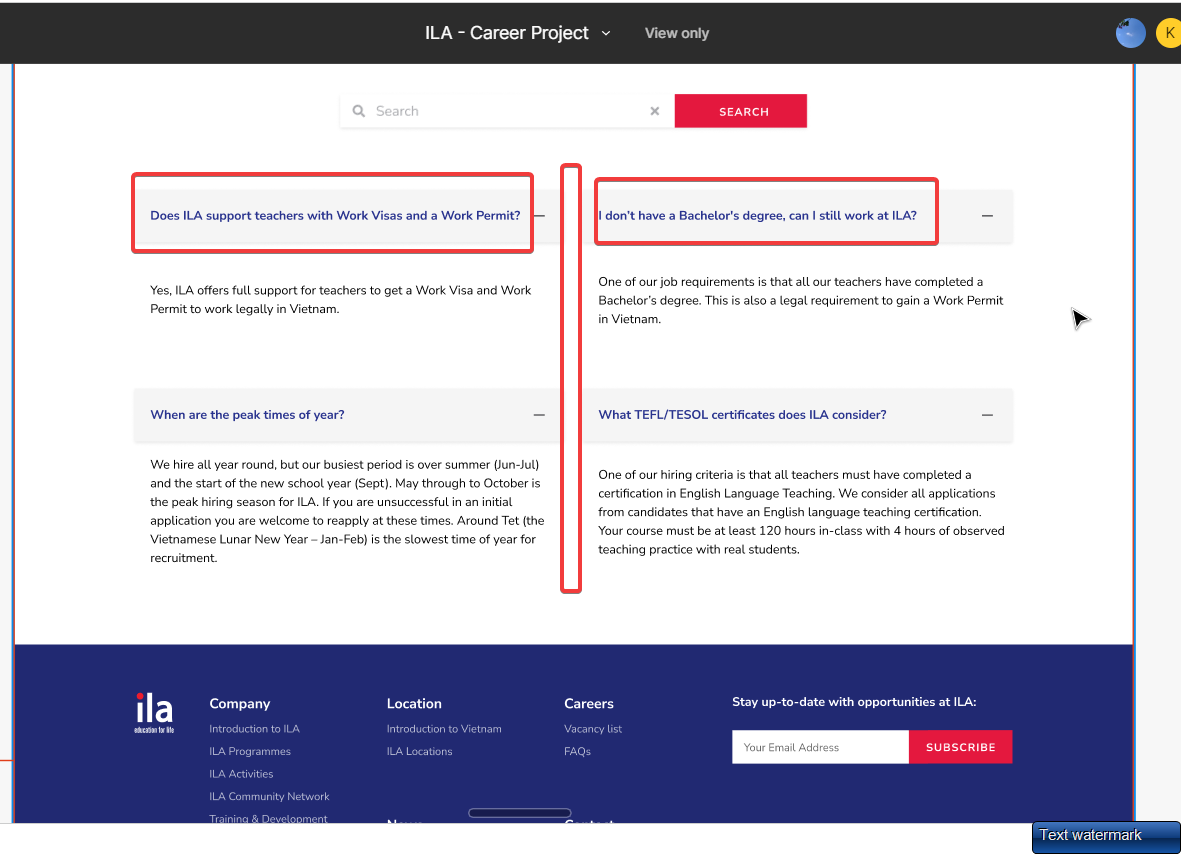Click the 'What TEFL/TESOL certificates does ILA consider?' heading

tap(742, 415)
